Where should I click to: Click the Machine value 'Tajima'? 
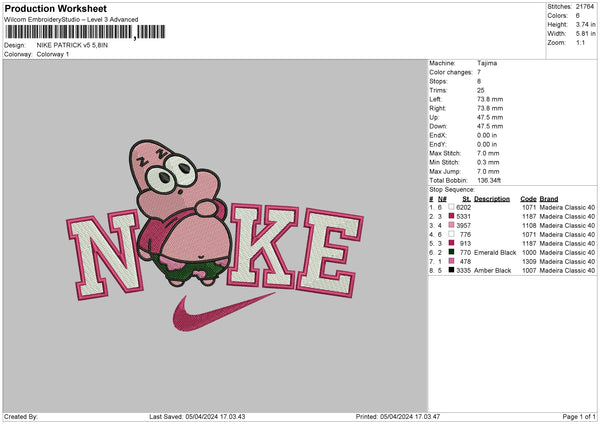click(x=487, y=63)
